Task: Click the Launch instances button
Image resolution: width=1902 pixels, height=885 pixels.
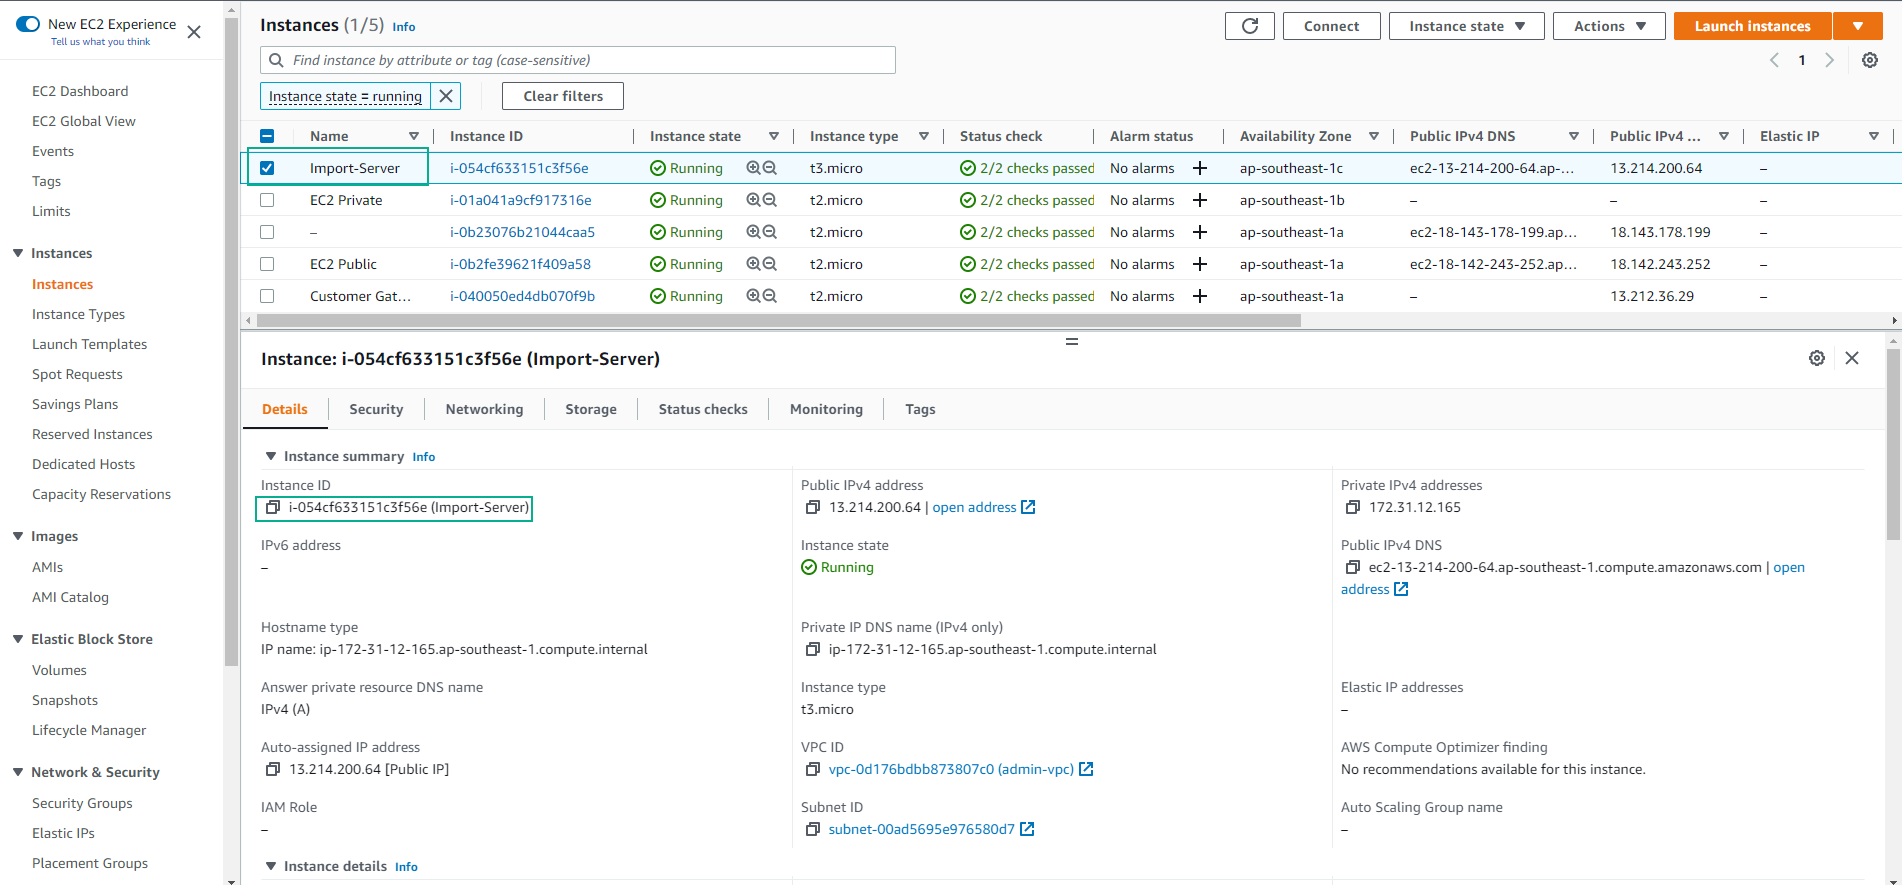Action: click(1752, 26)
